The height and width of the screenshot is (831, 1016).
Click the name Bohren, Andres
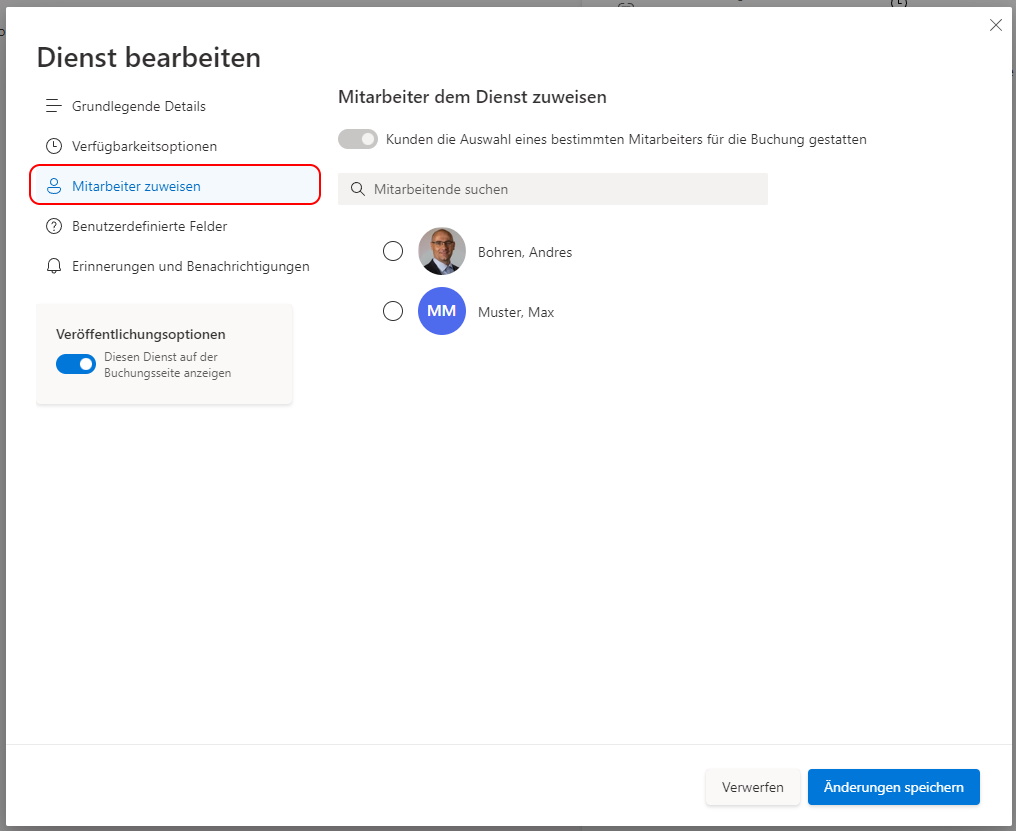[525, 252]
